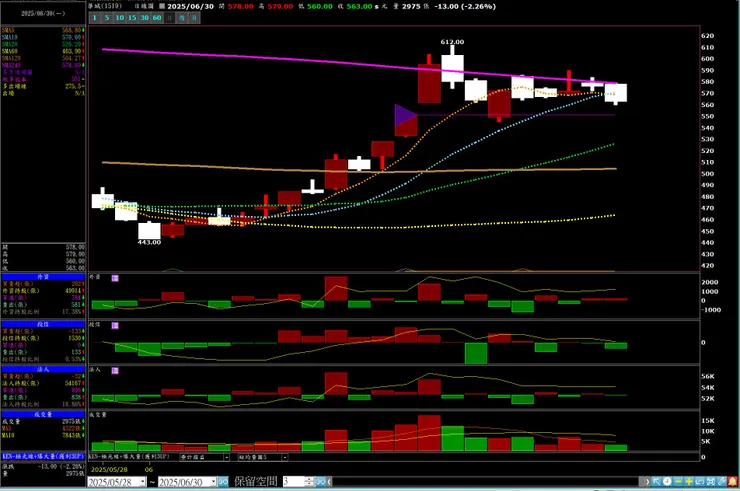Click the -13.00 (-2.26%) change value at top
This screenshot has width=740, height=491.
[465, 7]
